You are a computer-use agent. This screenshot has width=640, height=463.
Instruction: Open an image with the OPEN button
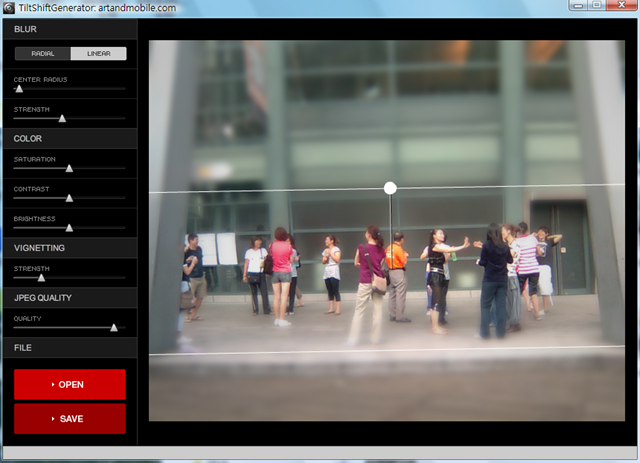click(x=70, y=384)
